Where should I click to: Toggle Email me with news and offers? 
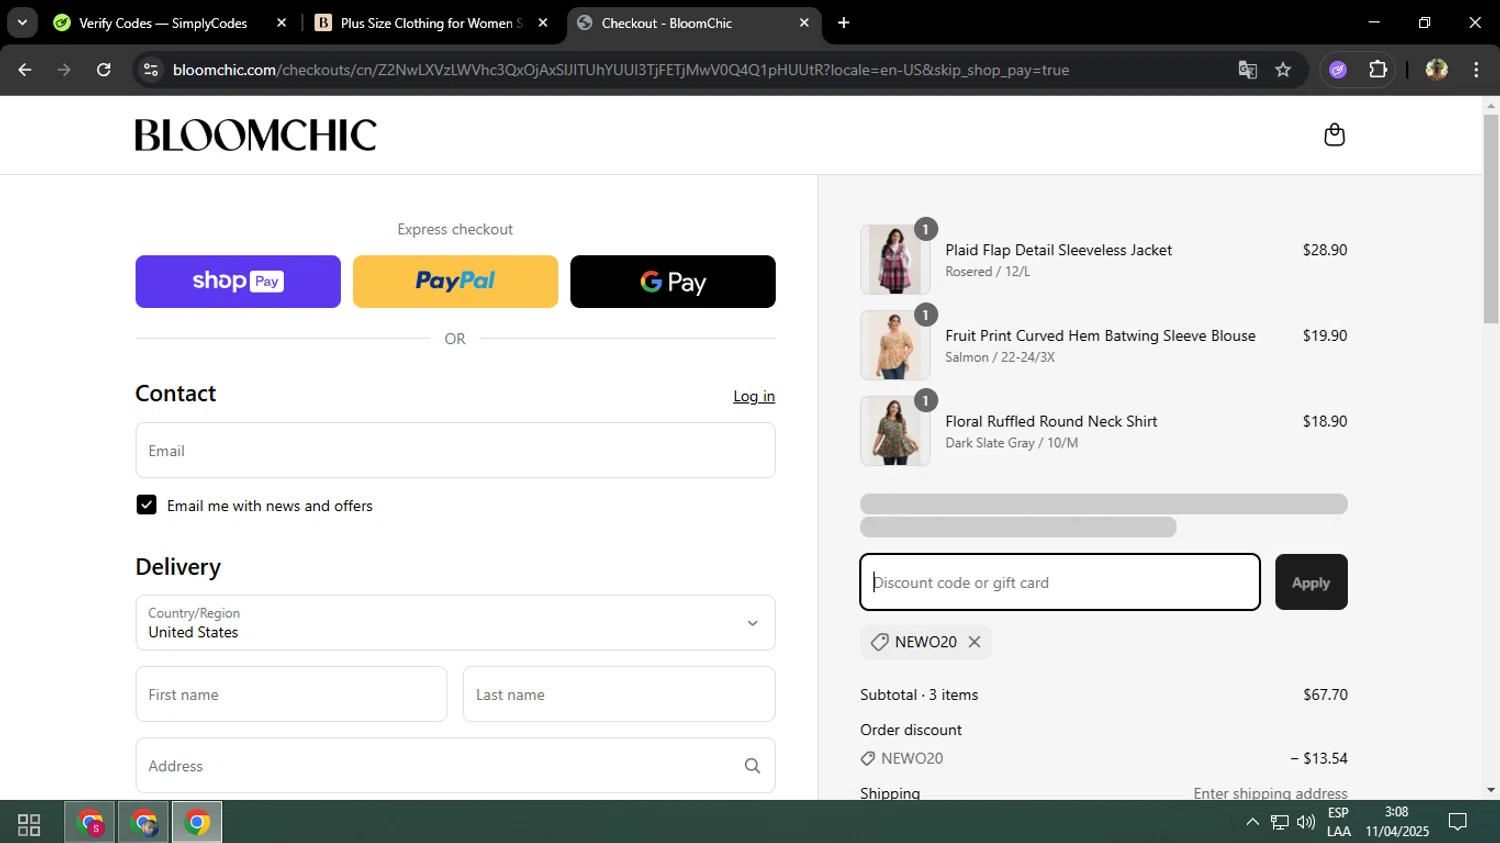(147, 505)
